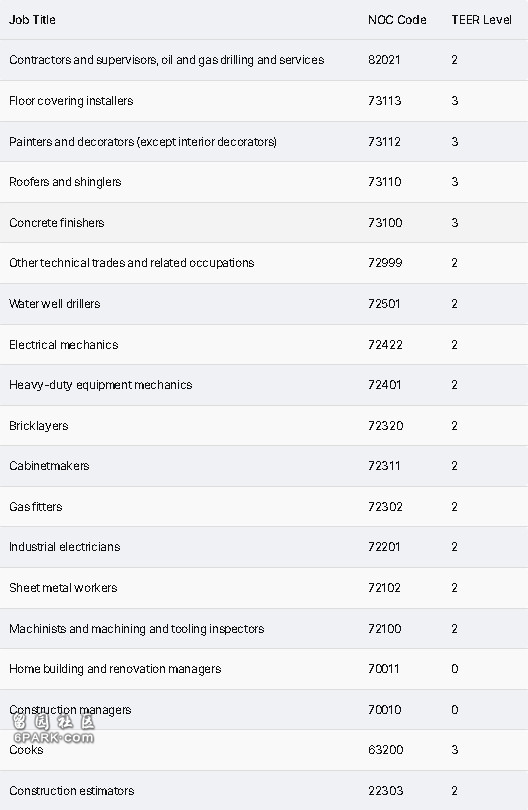Click the NOC Code column header
This screenshot has height=810, width=528.
click(397, 20)
